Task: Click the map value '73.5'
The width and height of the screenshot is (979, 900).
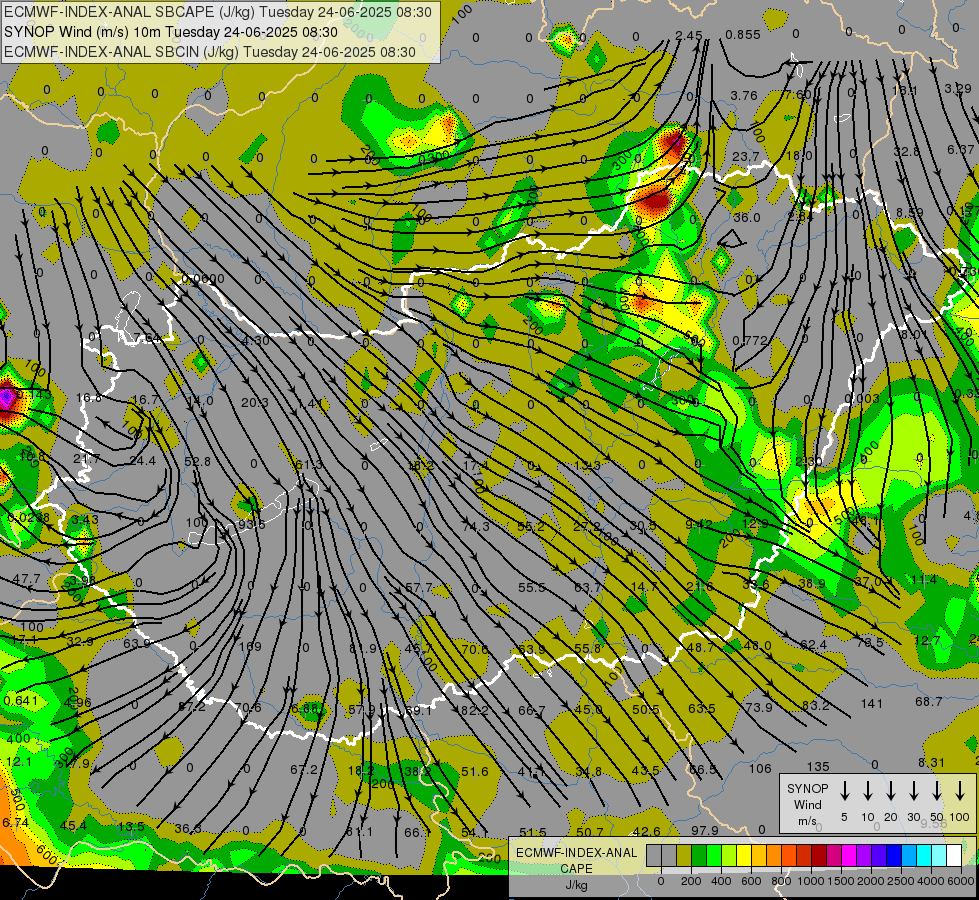Action: coord(870,642)
